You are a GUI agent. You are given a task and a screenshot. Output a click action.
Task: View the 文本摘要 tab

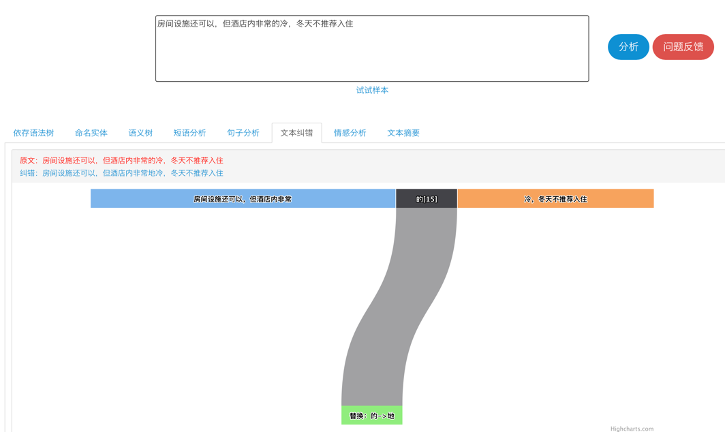403,132
